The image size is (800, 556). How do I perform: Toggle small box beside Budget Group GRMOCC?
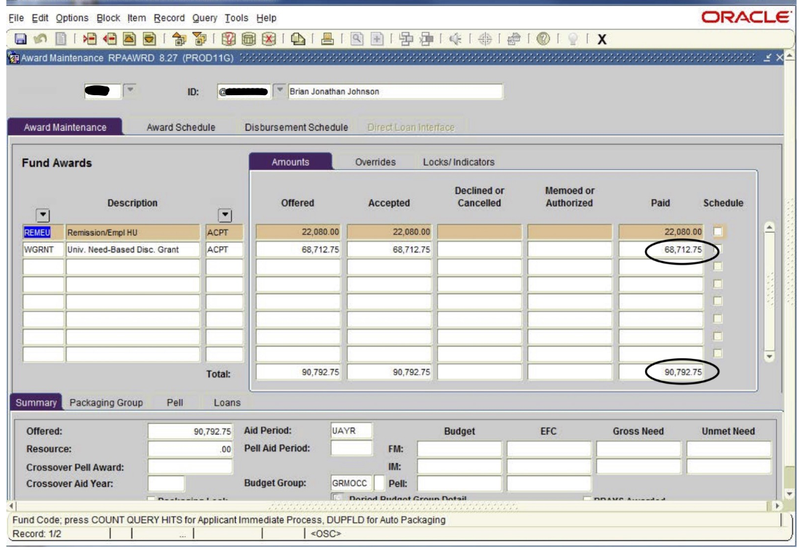click(379, 483)
